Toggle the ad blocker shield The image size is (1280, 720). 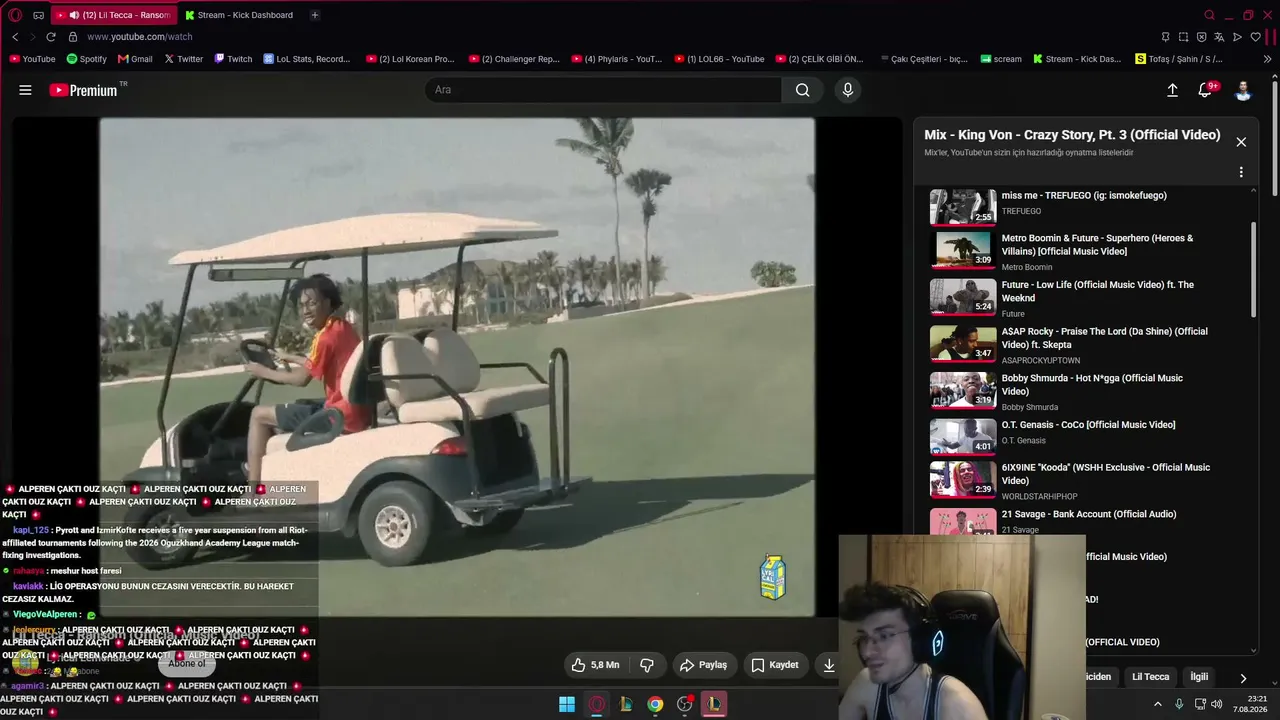1201,37
